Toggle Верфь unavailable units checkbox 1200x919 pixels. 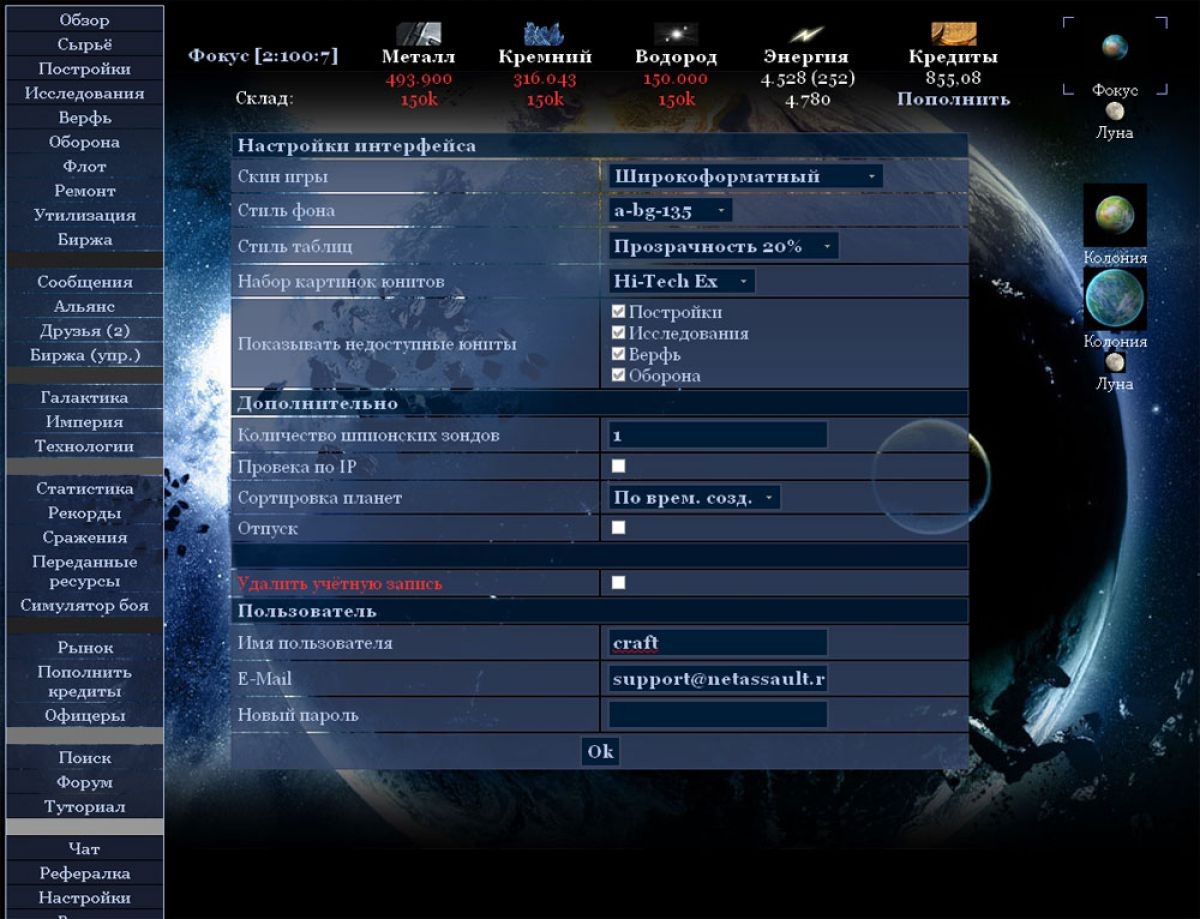click(618, 354)
